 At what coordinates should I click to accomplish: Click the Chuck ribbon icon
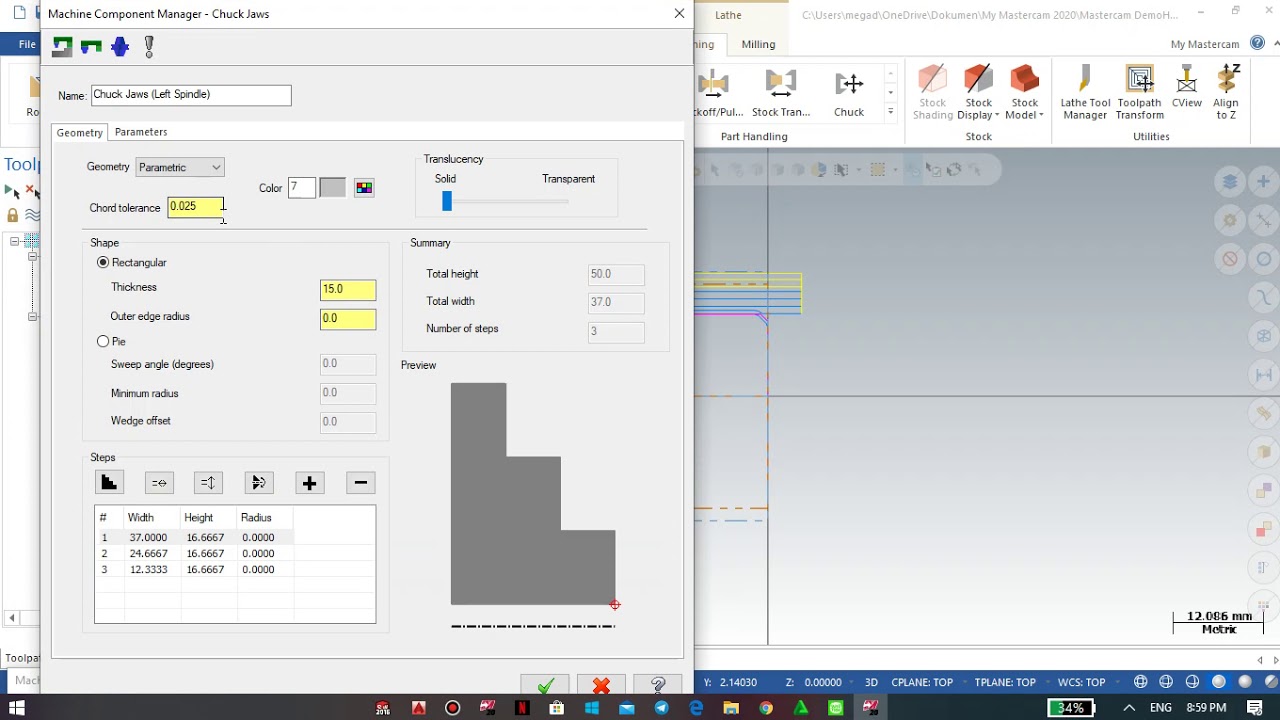tap(849, 93)
